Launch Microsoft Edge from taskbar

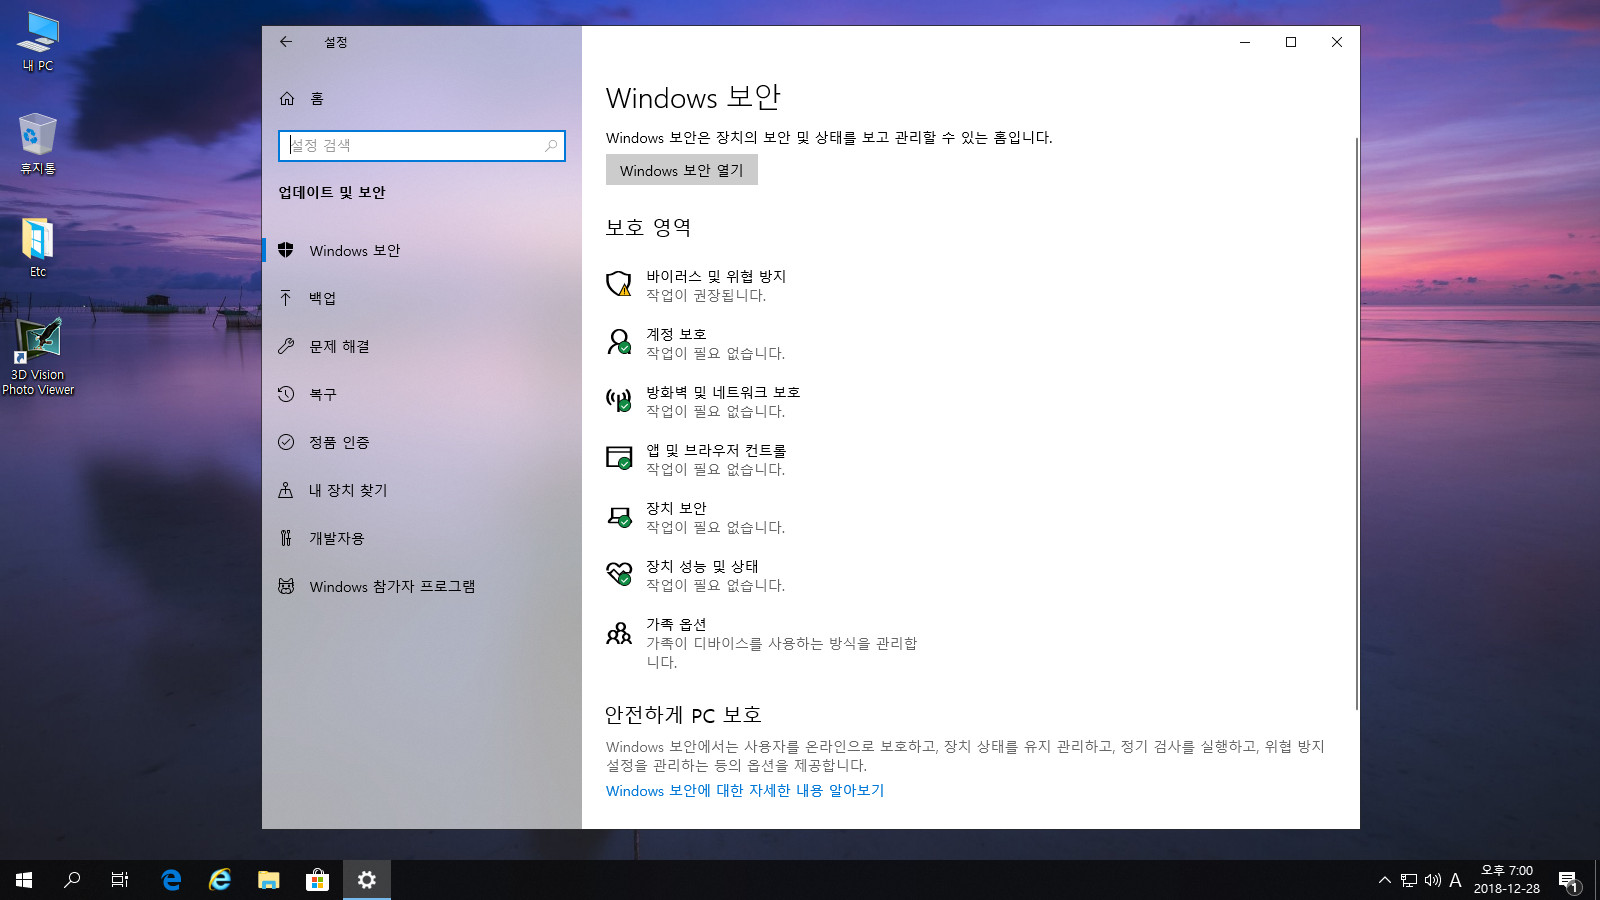[171, 880]
